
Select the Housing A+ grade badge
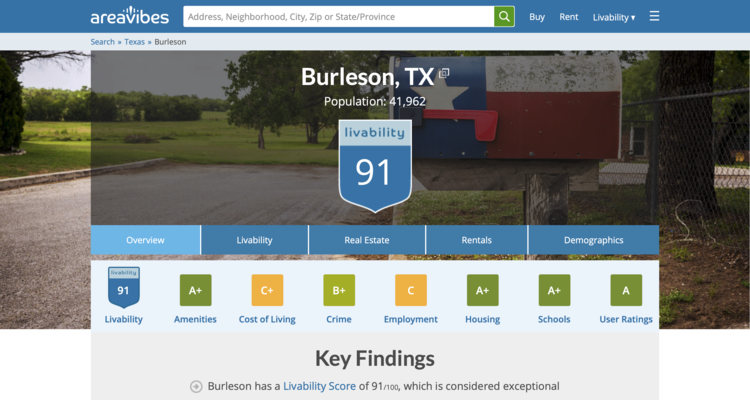[482, 290]
